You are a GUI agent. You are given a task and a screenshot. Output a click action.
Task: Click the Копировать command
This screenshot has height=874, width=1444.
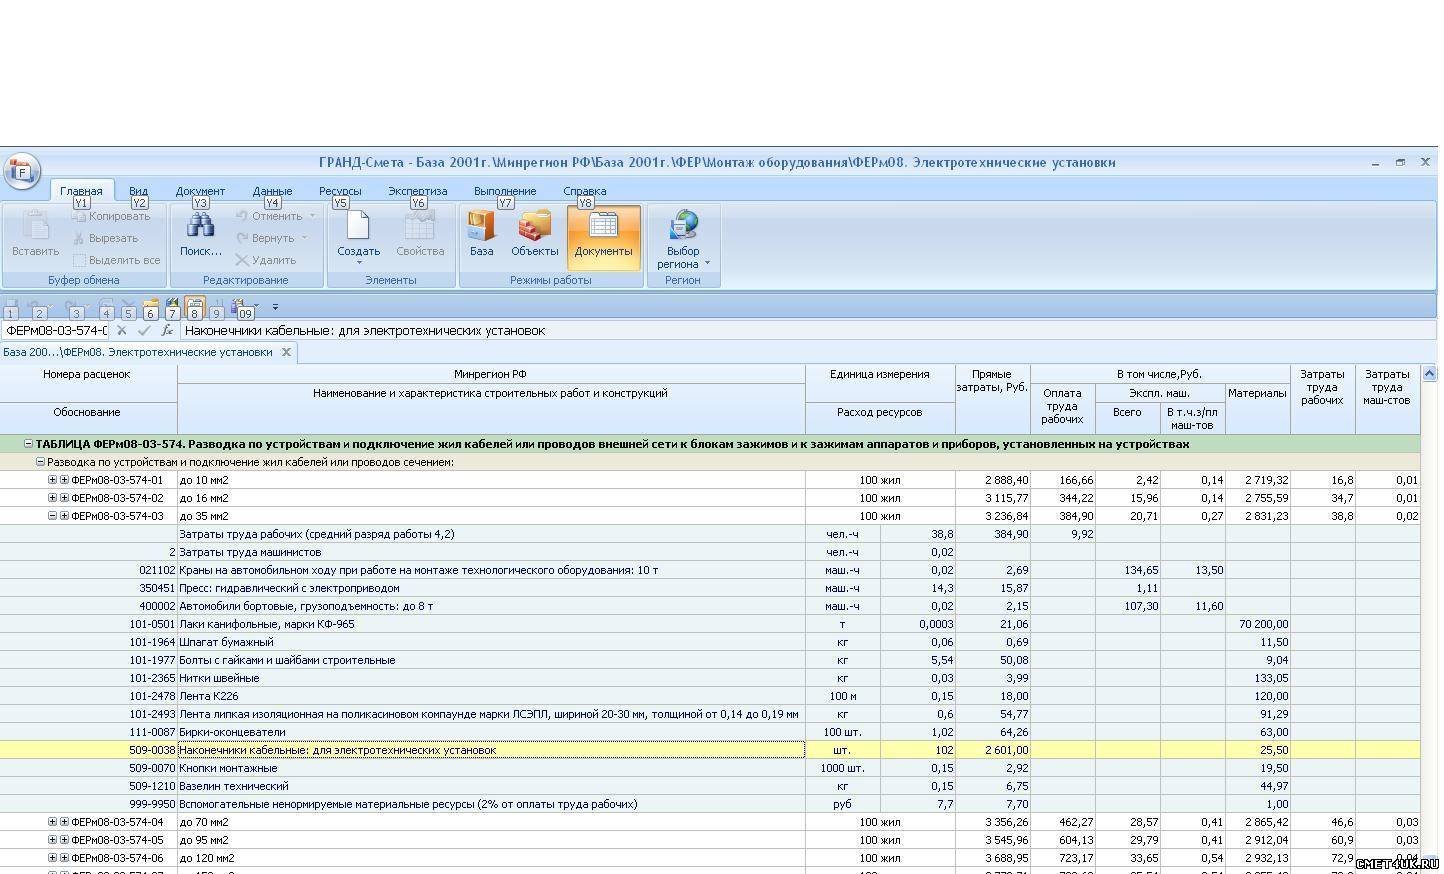point(111,216)
